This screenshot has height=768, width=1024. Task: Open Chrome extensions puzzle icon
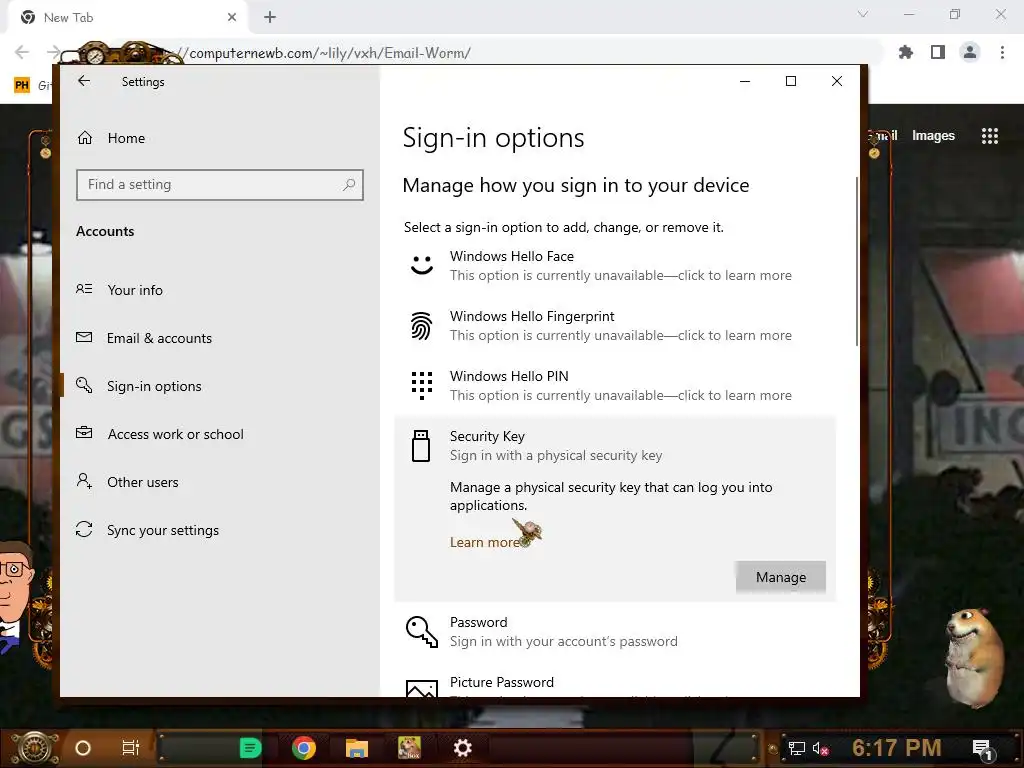tap(906, 52)
